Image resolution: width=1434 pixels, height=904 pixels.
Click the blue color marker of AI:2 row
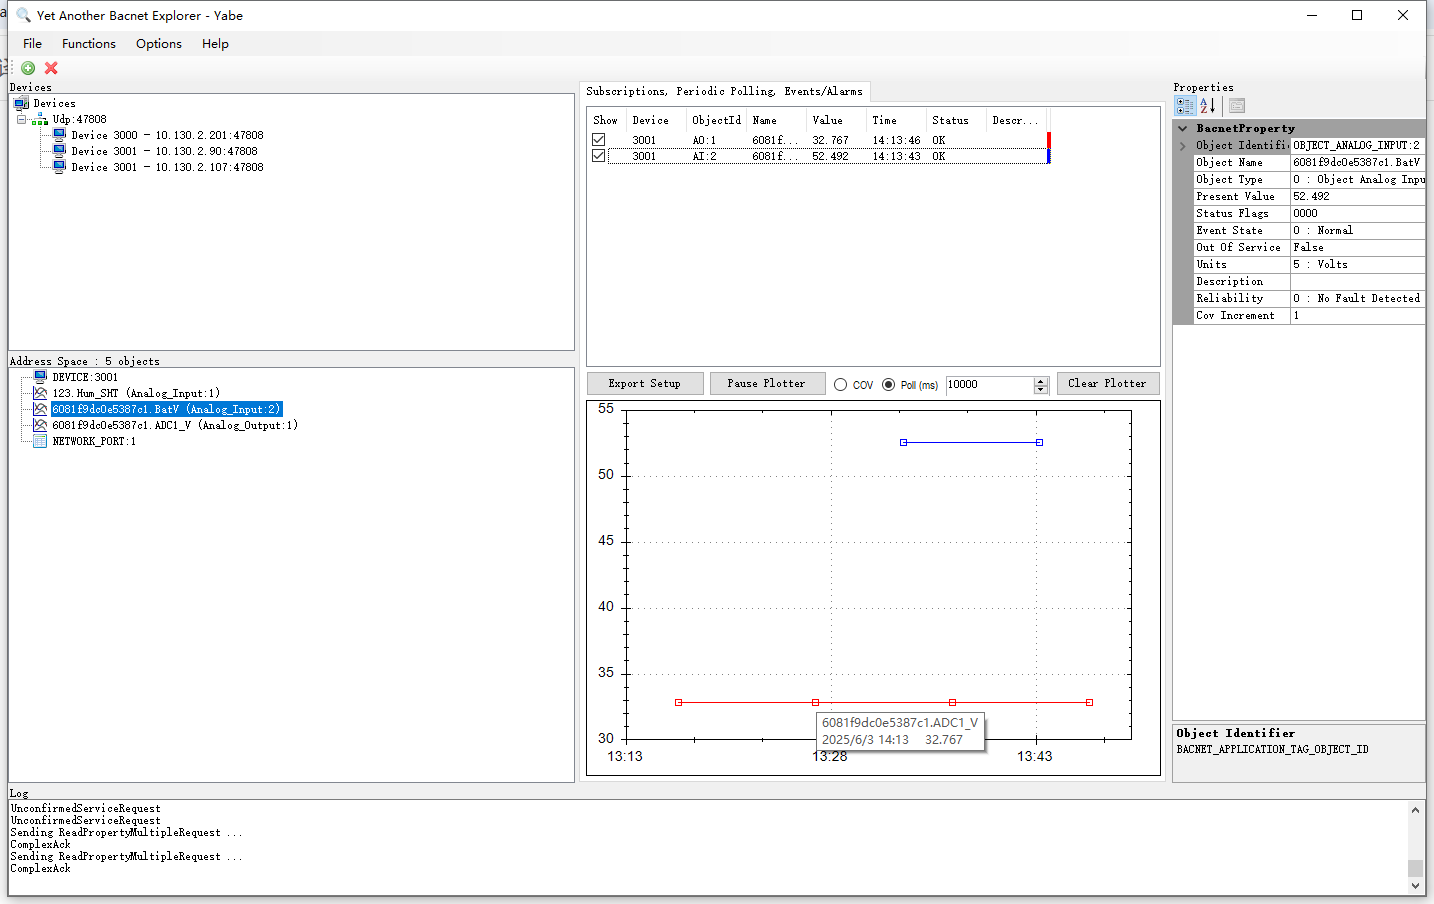click(x=1048, y=156)
